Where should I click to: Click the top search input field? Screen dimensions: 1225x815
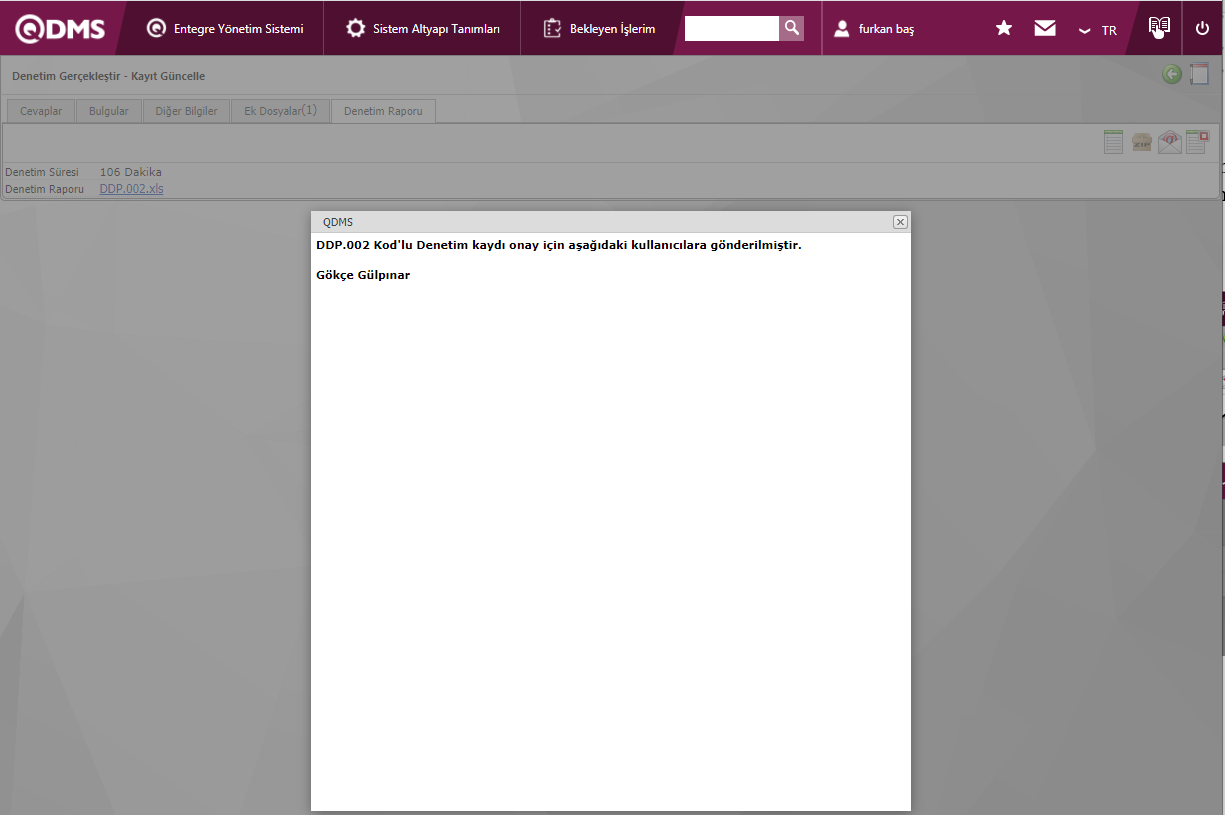tap(731, 28)
